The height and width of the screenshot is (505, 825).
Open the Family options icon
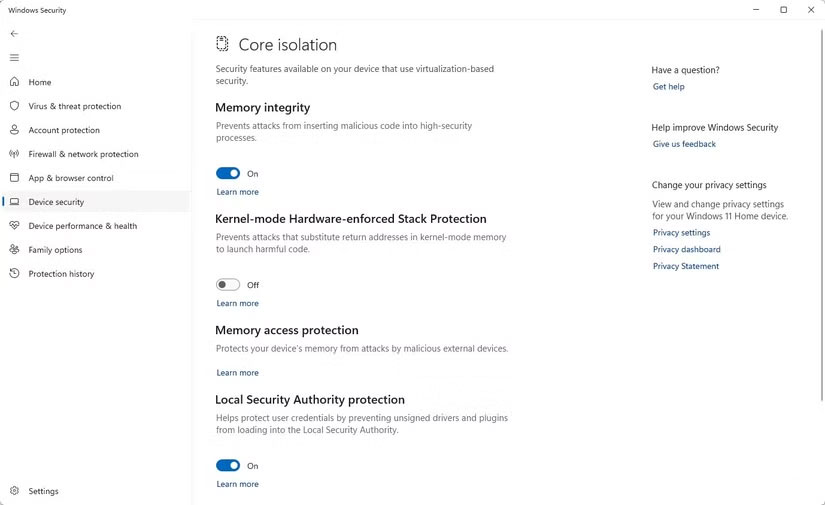click(x=14, y=250)
